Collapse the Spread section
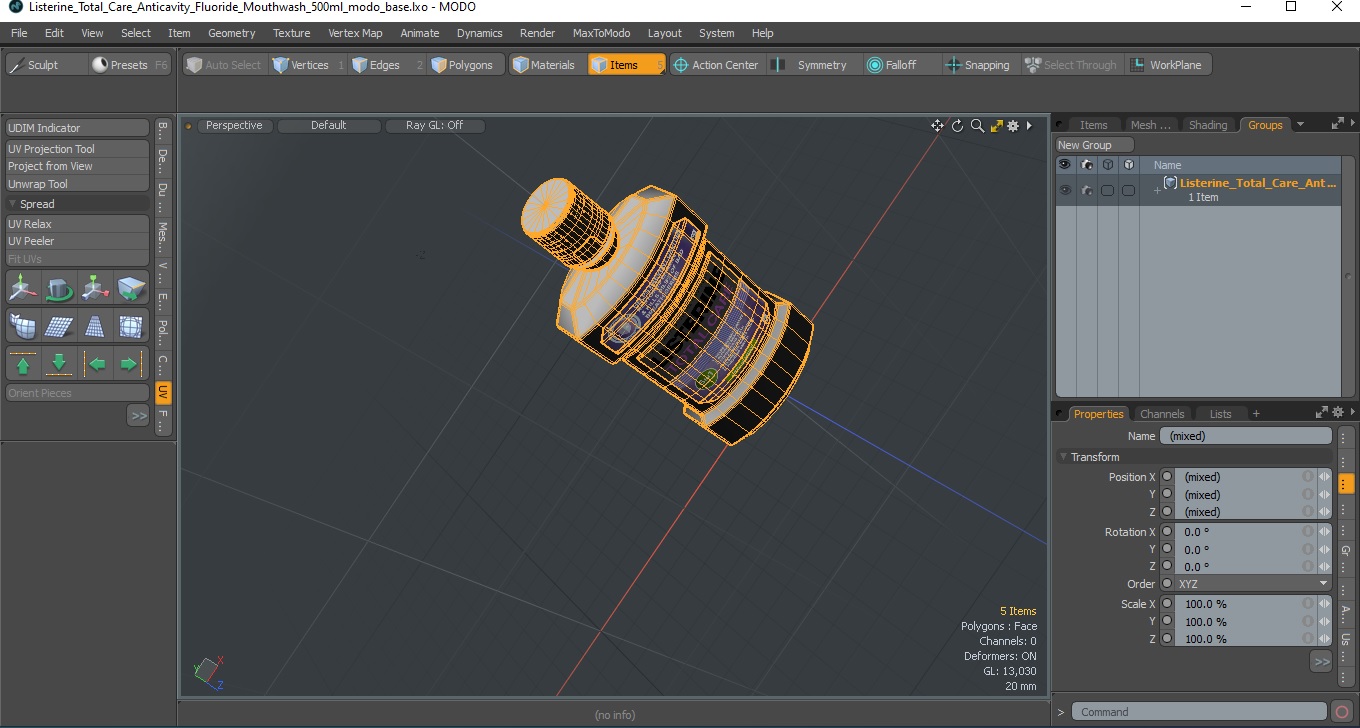Image resolution: width=1360 pixels, height=728 pixels. pos(13,204)
